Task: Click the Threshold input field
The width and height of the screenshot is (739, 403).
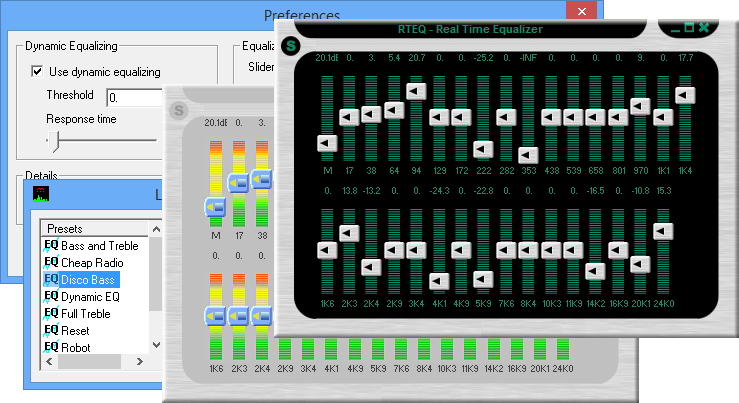Action: click(x=134, y=97)
